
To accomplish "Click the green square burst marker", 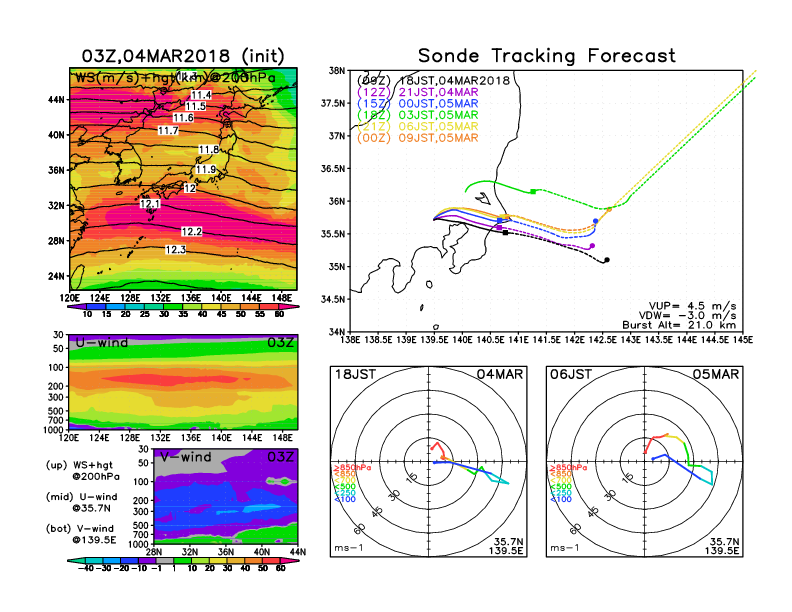I will tap(533, 191).
